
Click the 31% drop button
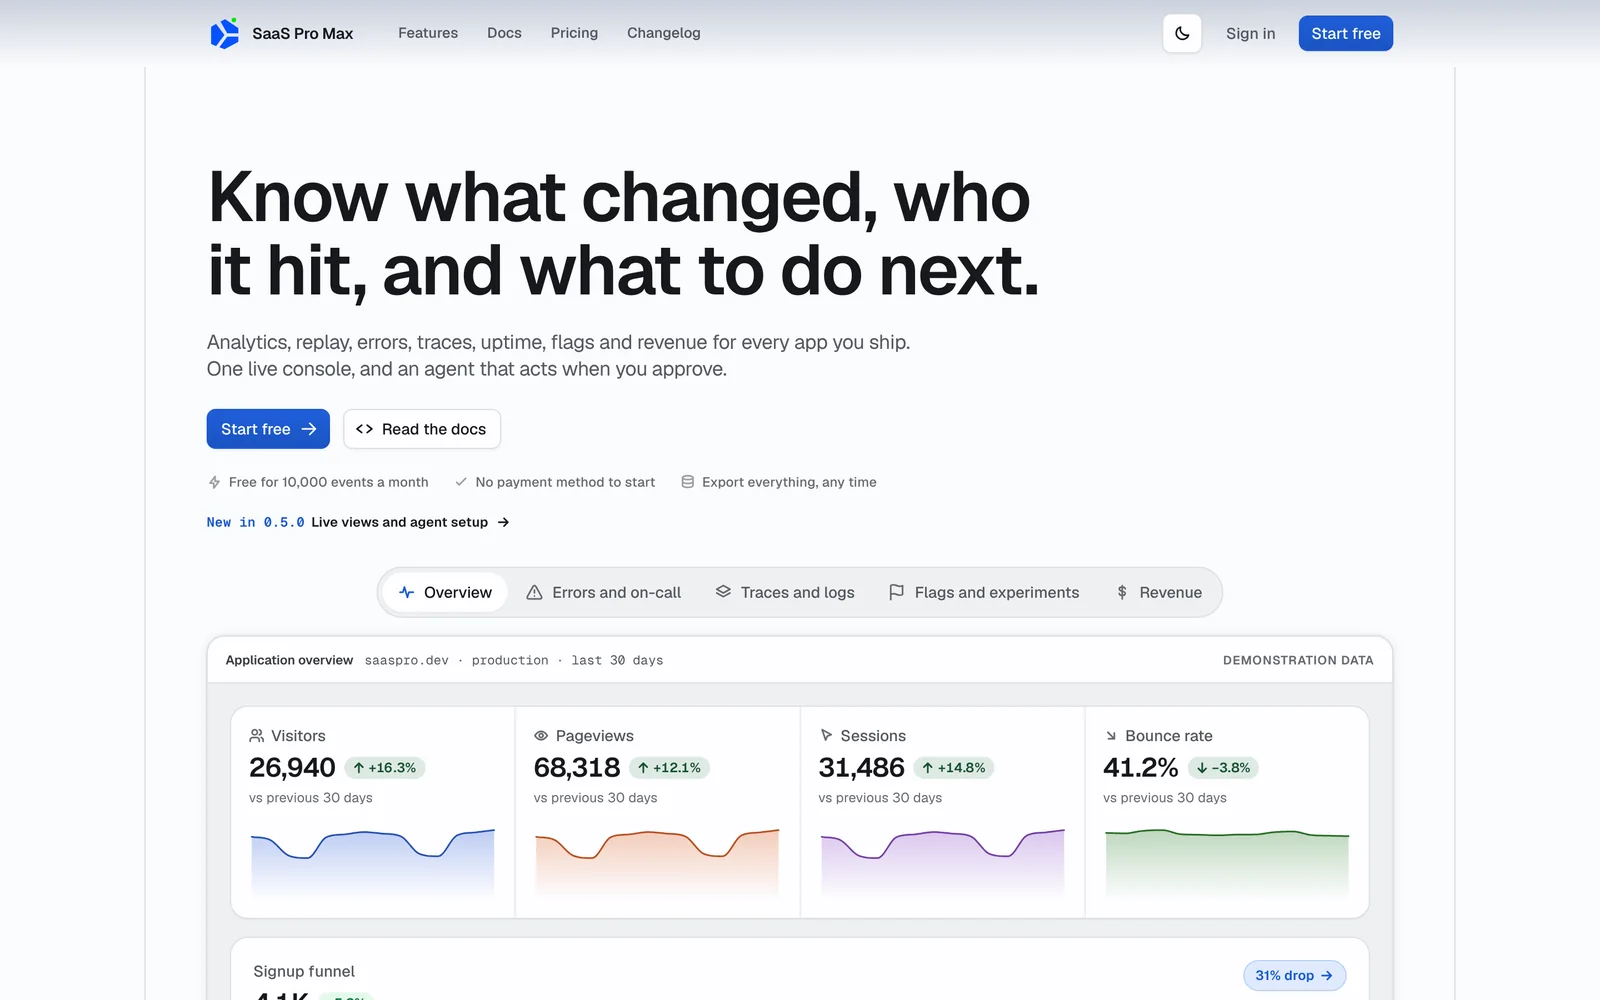pyautogui.click(x=1294, y=975)
